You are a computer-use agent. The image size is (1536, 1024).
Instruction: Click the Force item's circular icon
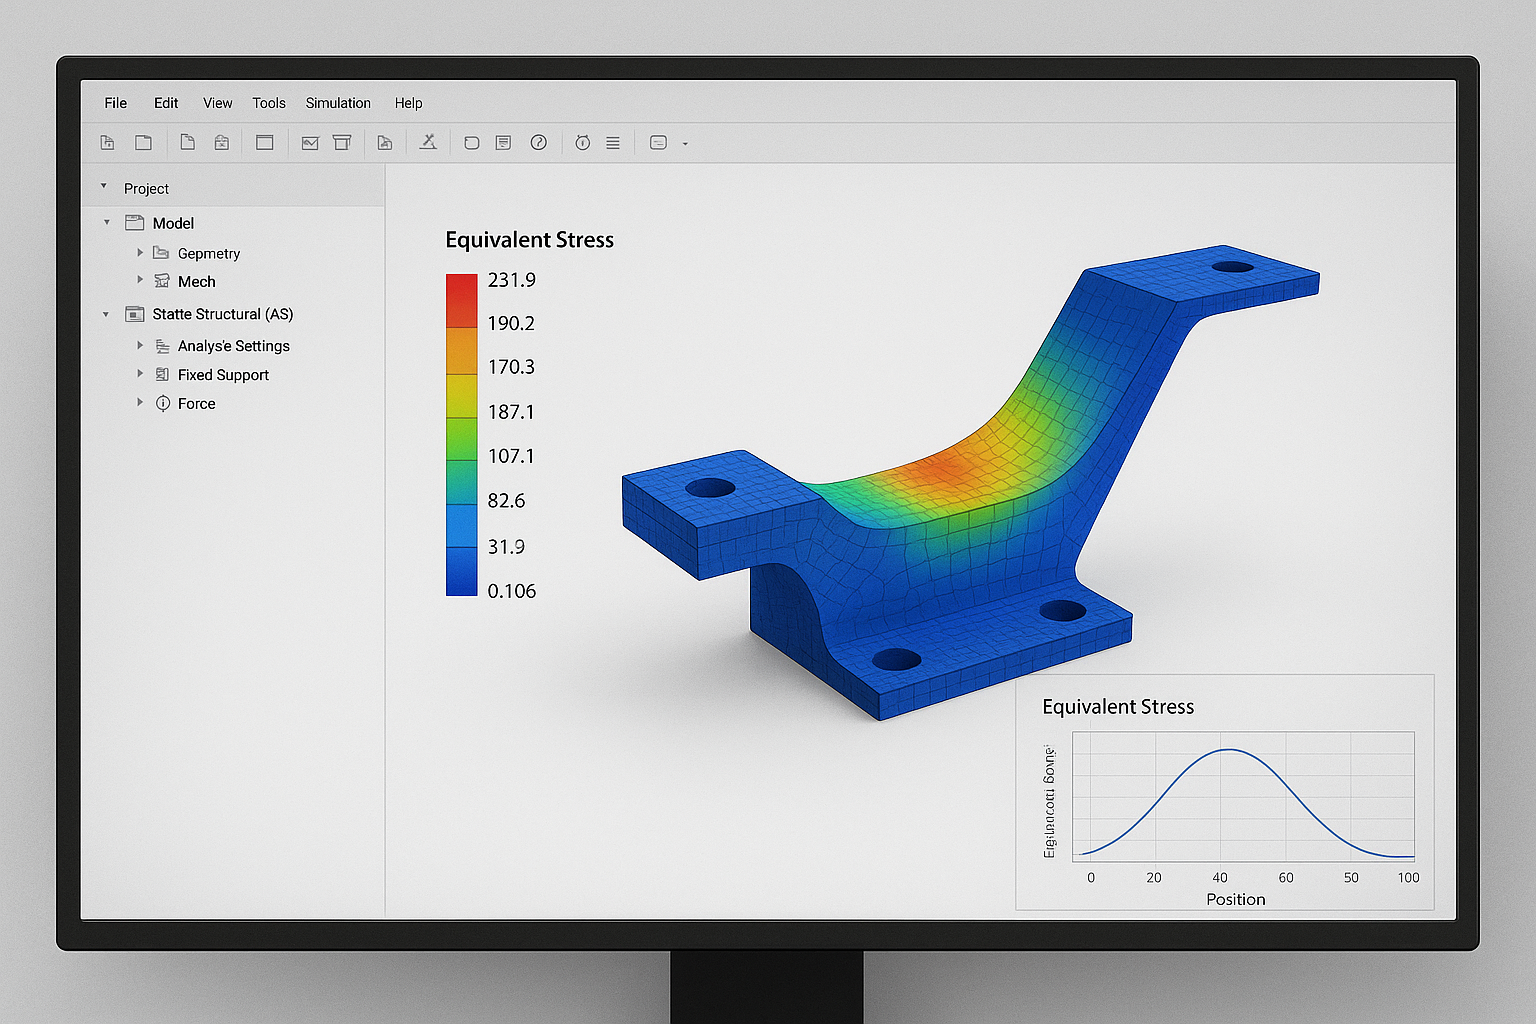(163, 403)
